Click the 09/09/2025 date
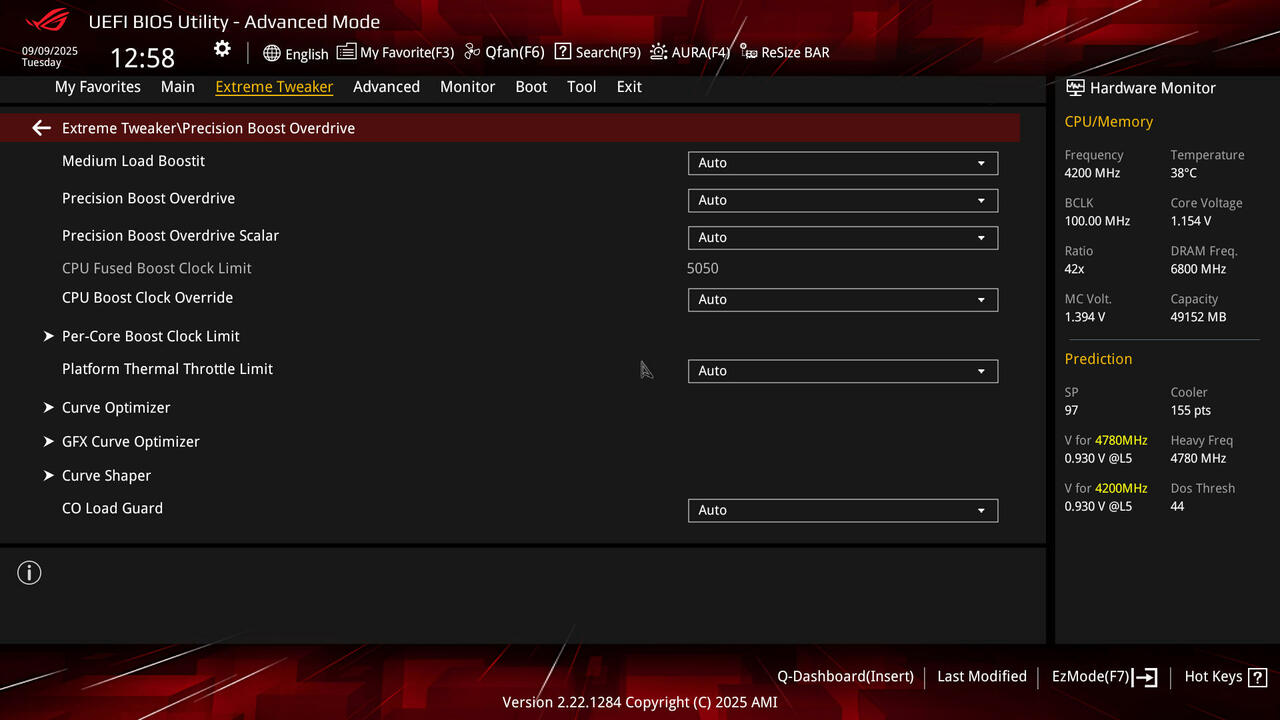1280x720 pixels. (x=50, y=51)
